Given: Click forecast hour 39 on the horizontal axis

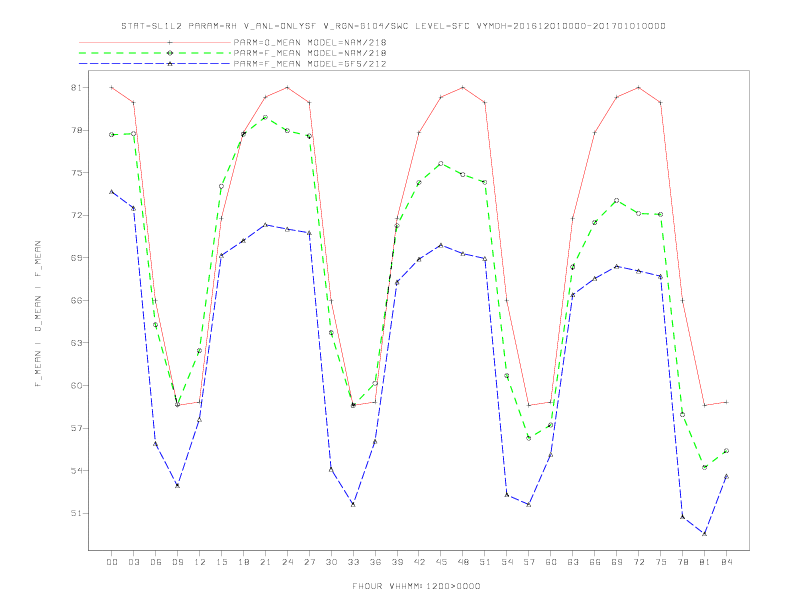Looking at the screenshot, I should click(397, 562).
